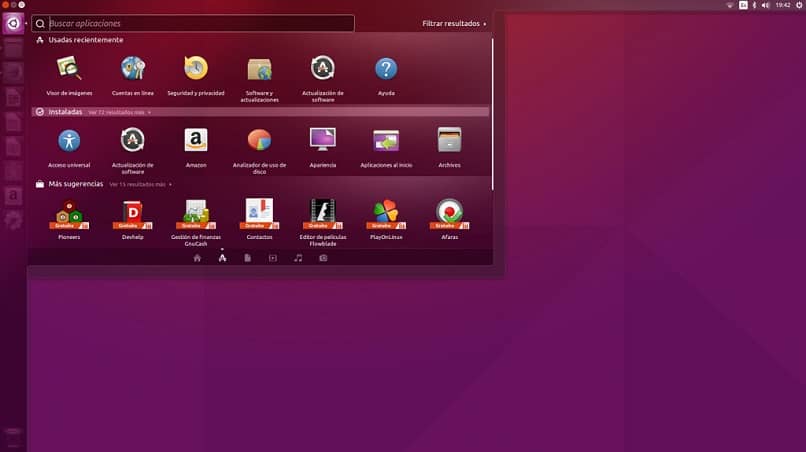Select Gestión de finanzas GnuCash suggestion
This screenshot has height=452, width=806.
pyautogui.click(x=196, y=223)
